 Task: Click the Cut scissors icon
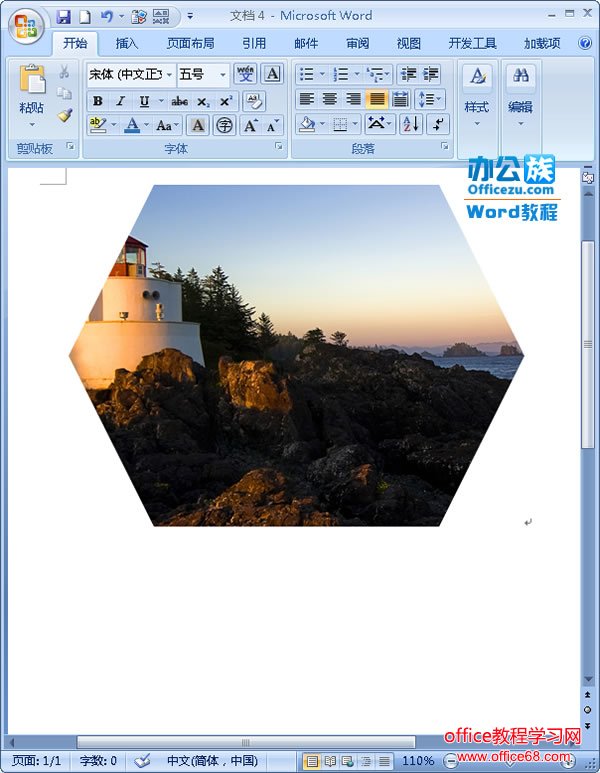64,72
